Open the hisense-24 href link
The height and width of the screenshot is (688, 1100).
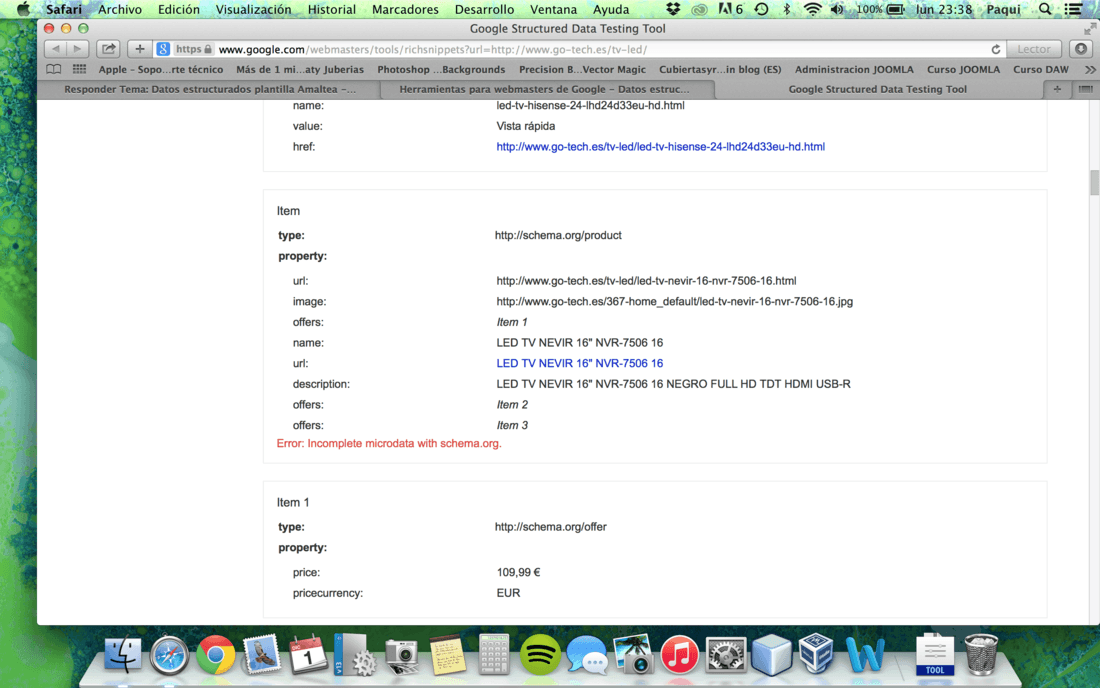click(x=660, y=147)
